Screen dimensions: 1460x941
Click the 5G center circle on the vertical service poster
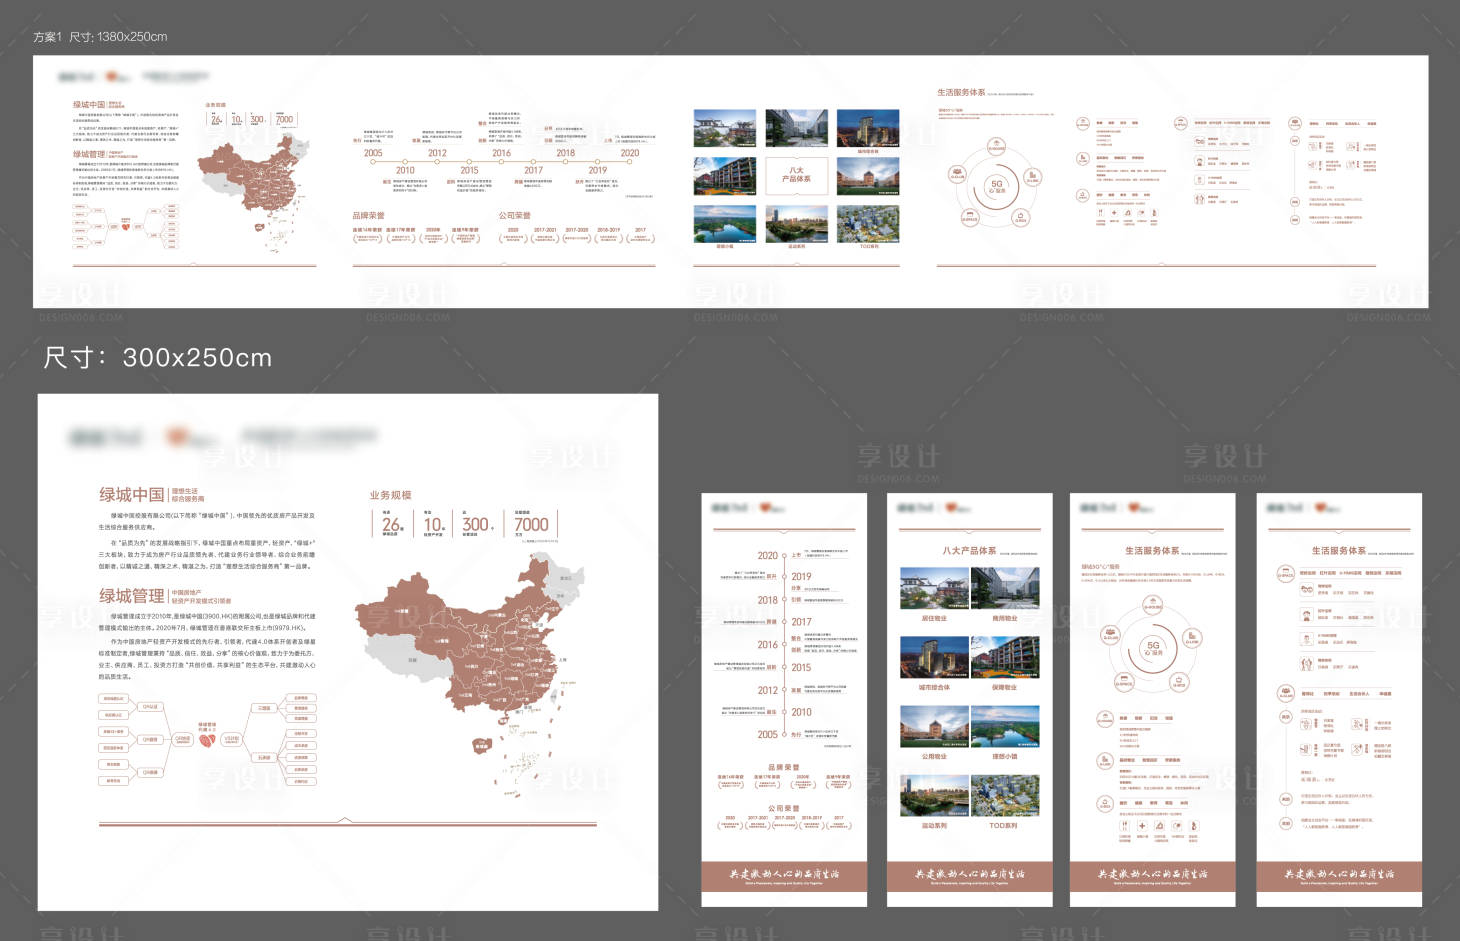(x=1153, y=649)
